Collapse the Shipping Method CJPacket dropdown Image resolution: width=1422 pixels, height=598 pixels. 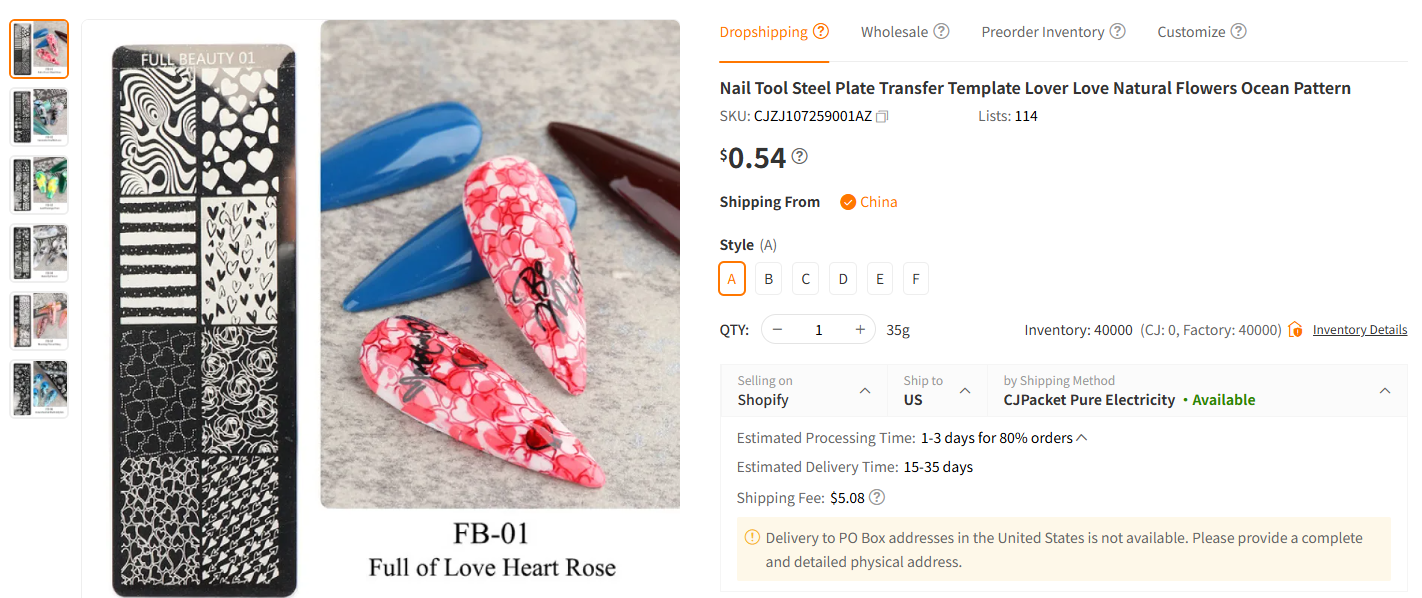pyautogui.click(x=1385, y=391)
